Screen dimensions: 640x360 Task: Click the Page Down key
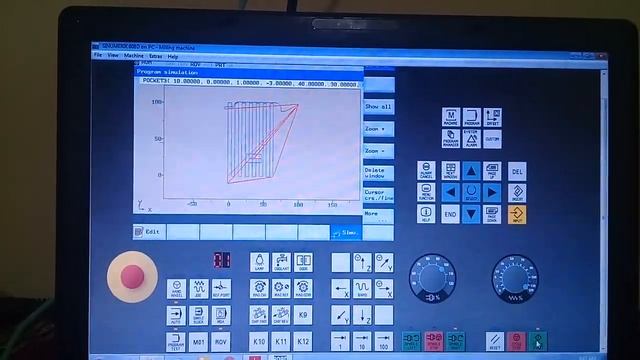492,214
